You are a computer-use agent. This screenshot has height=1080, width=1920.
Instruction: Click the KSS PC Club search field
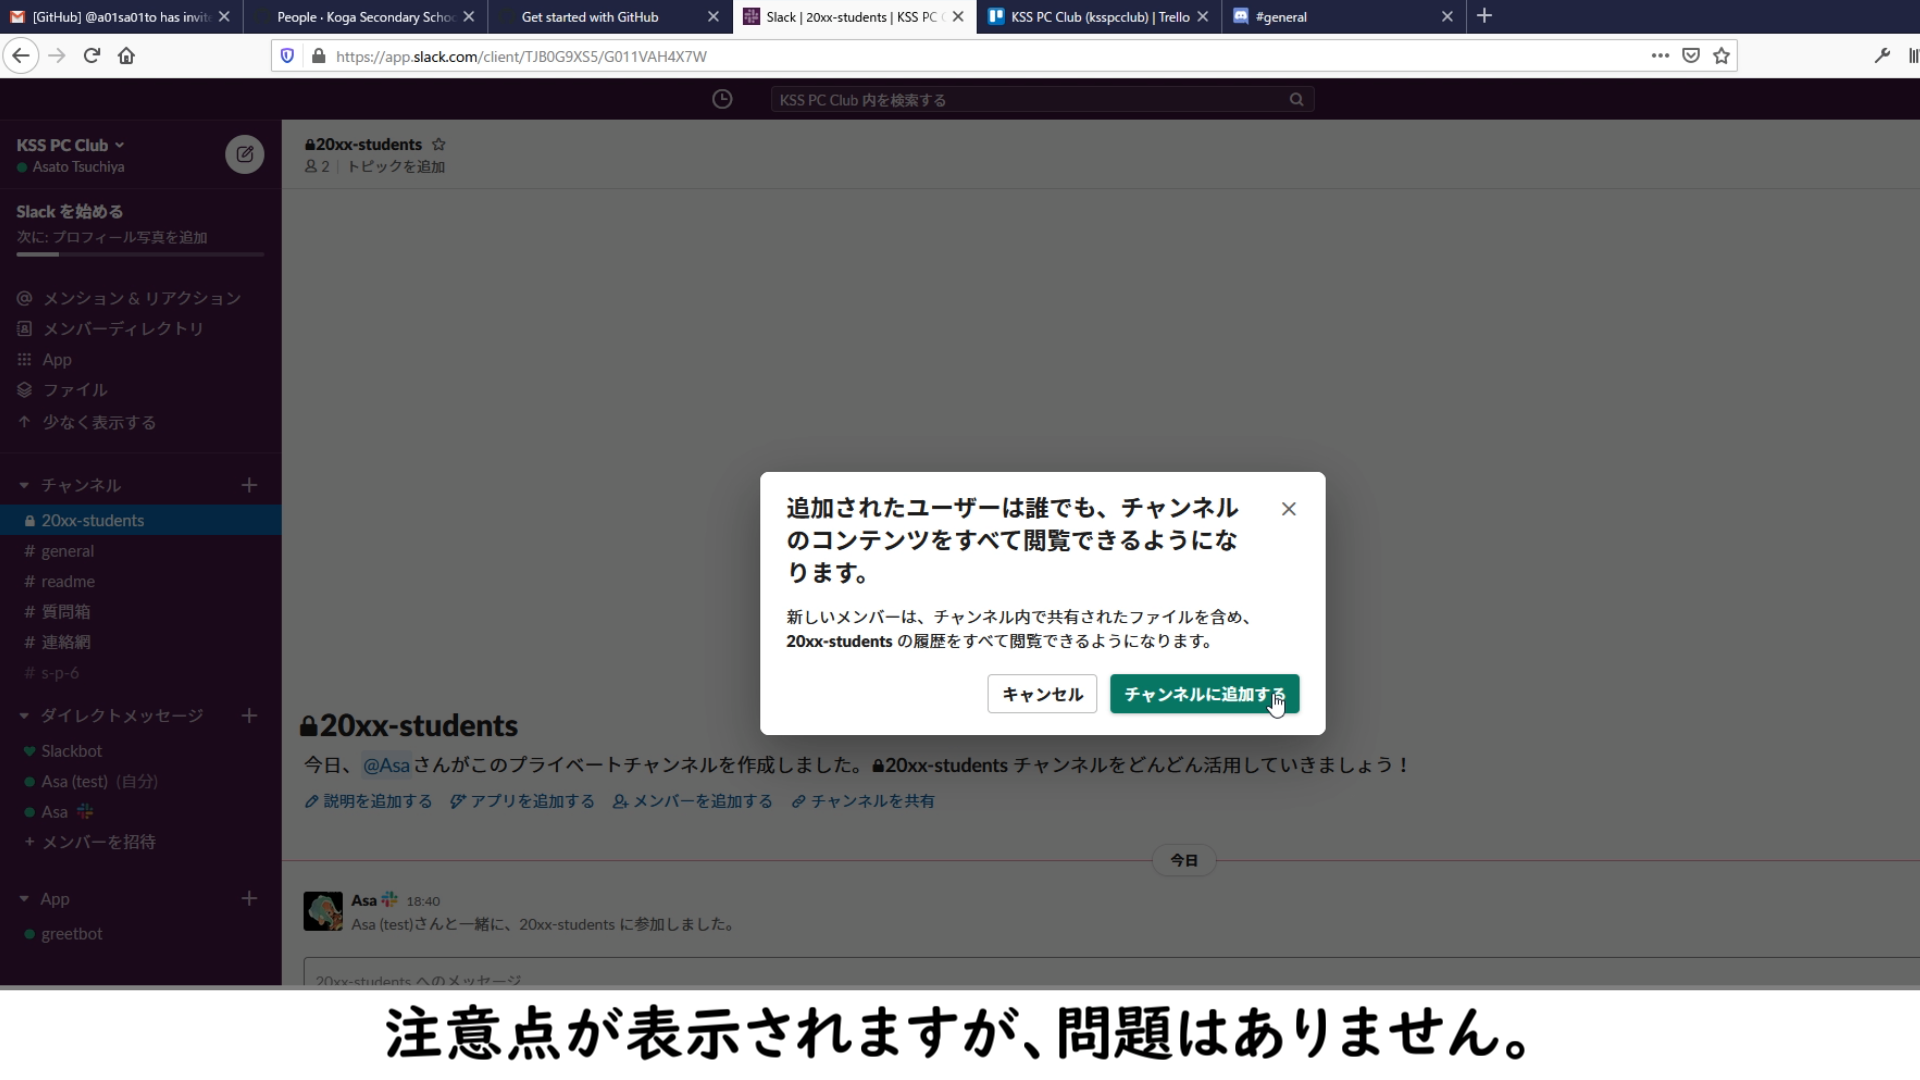(1030, 100)
